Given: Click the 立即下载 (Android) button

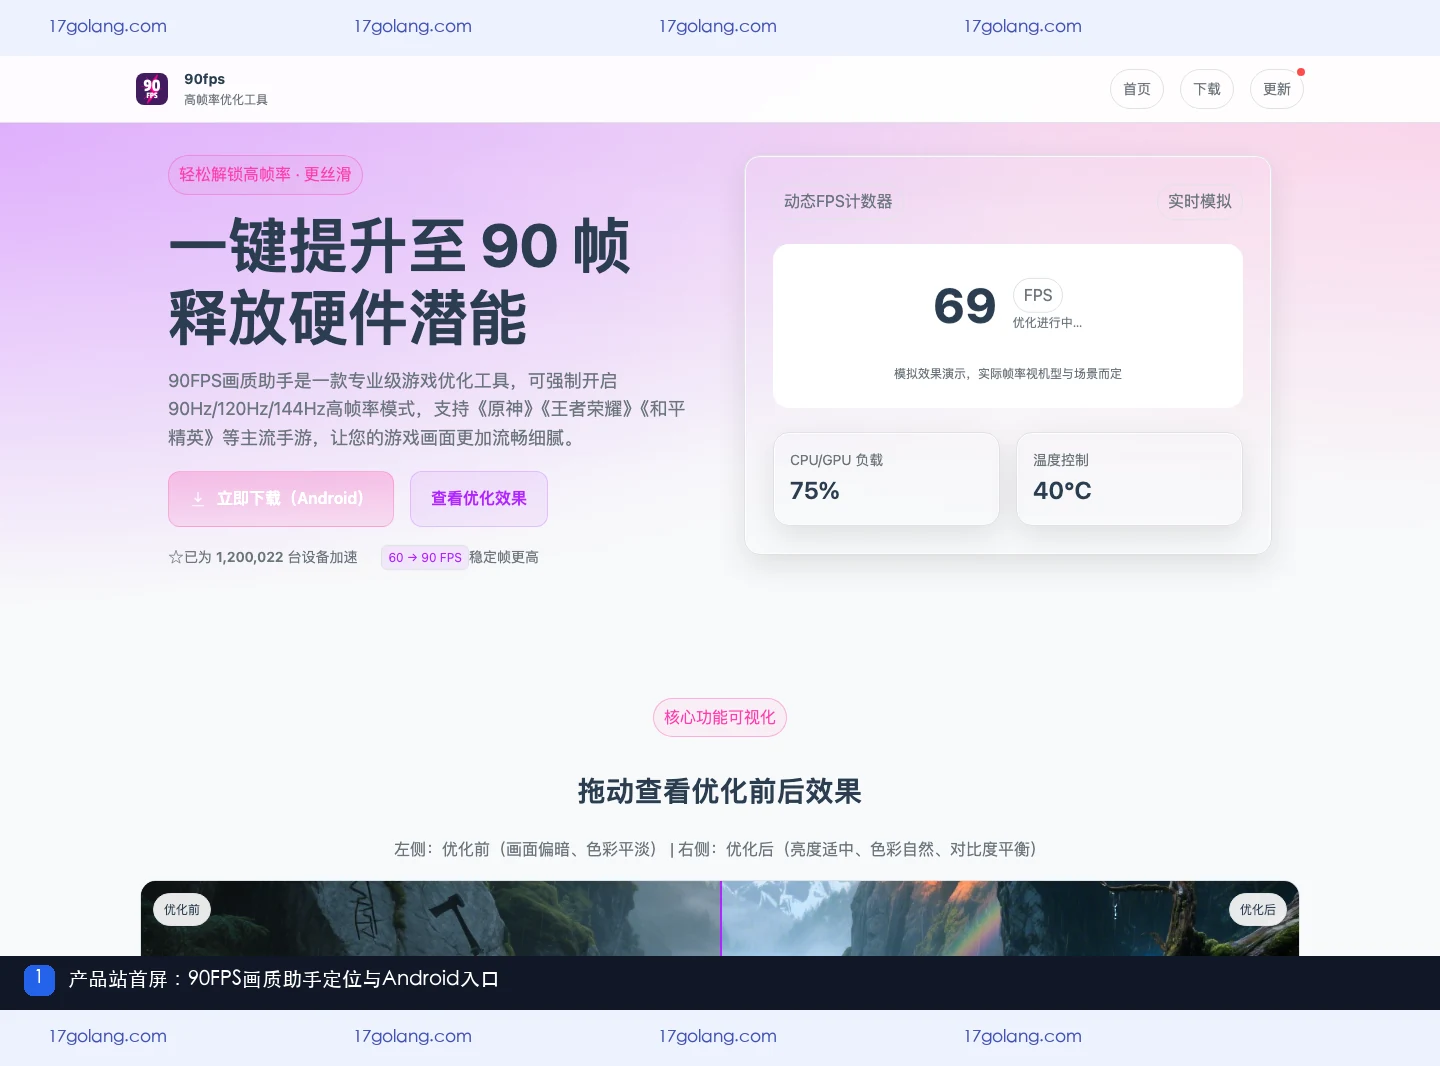Looking at the screenshot, I should (281, 499).
